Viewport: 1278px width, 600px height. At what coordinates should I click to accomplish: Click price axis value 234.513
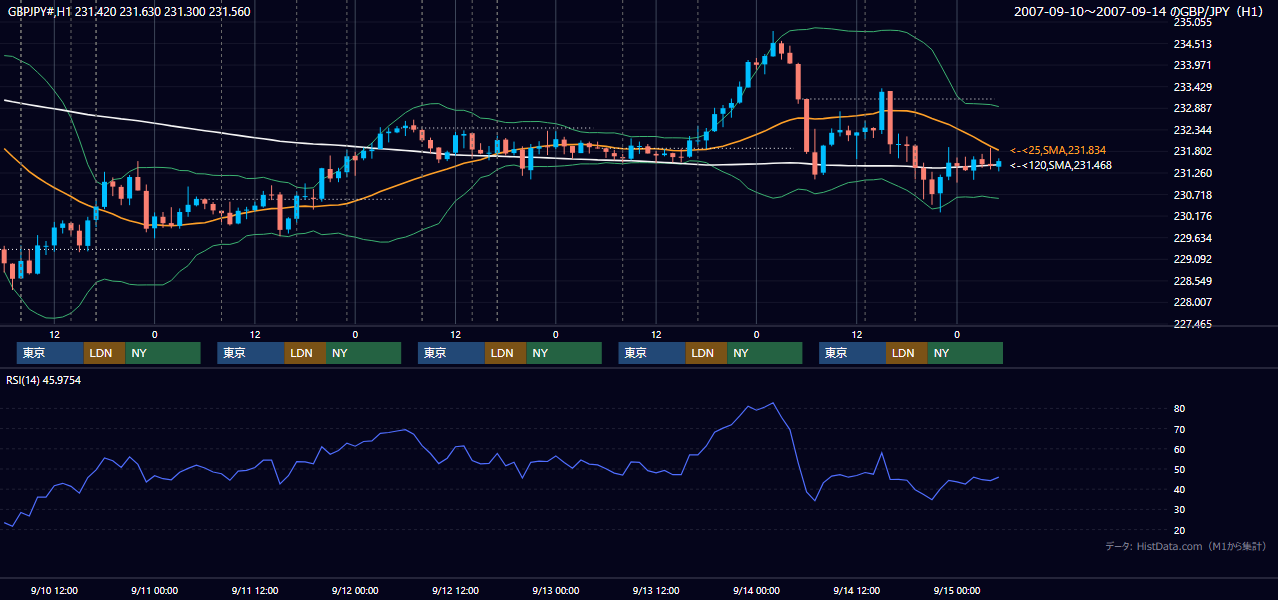pos(1192,44)
